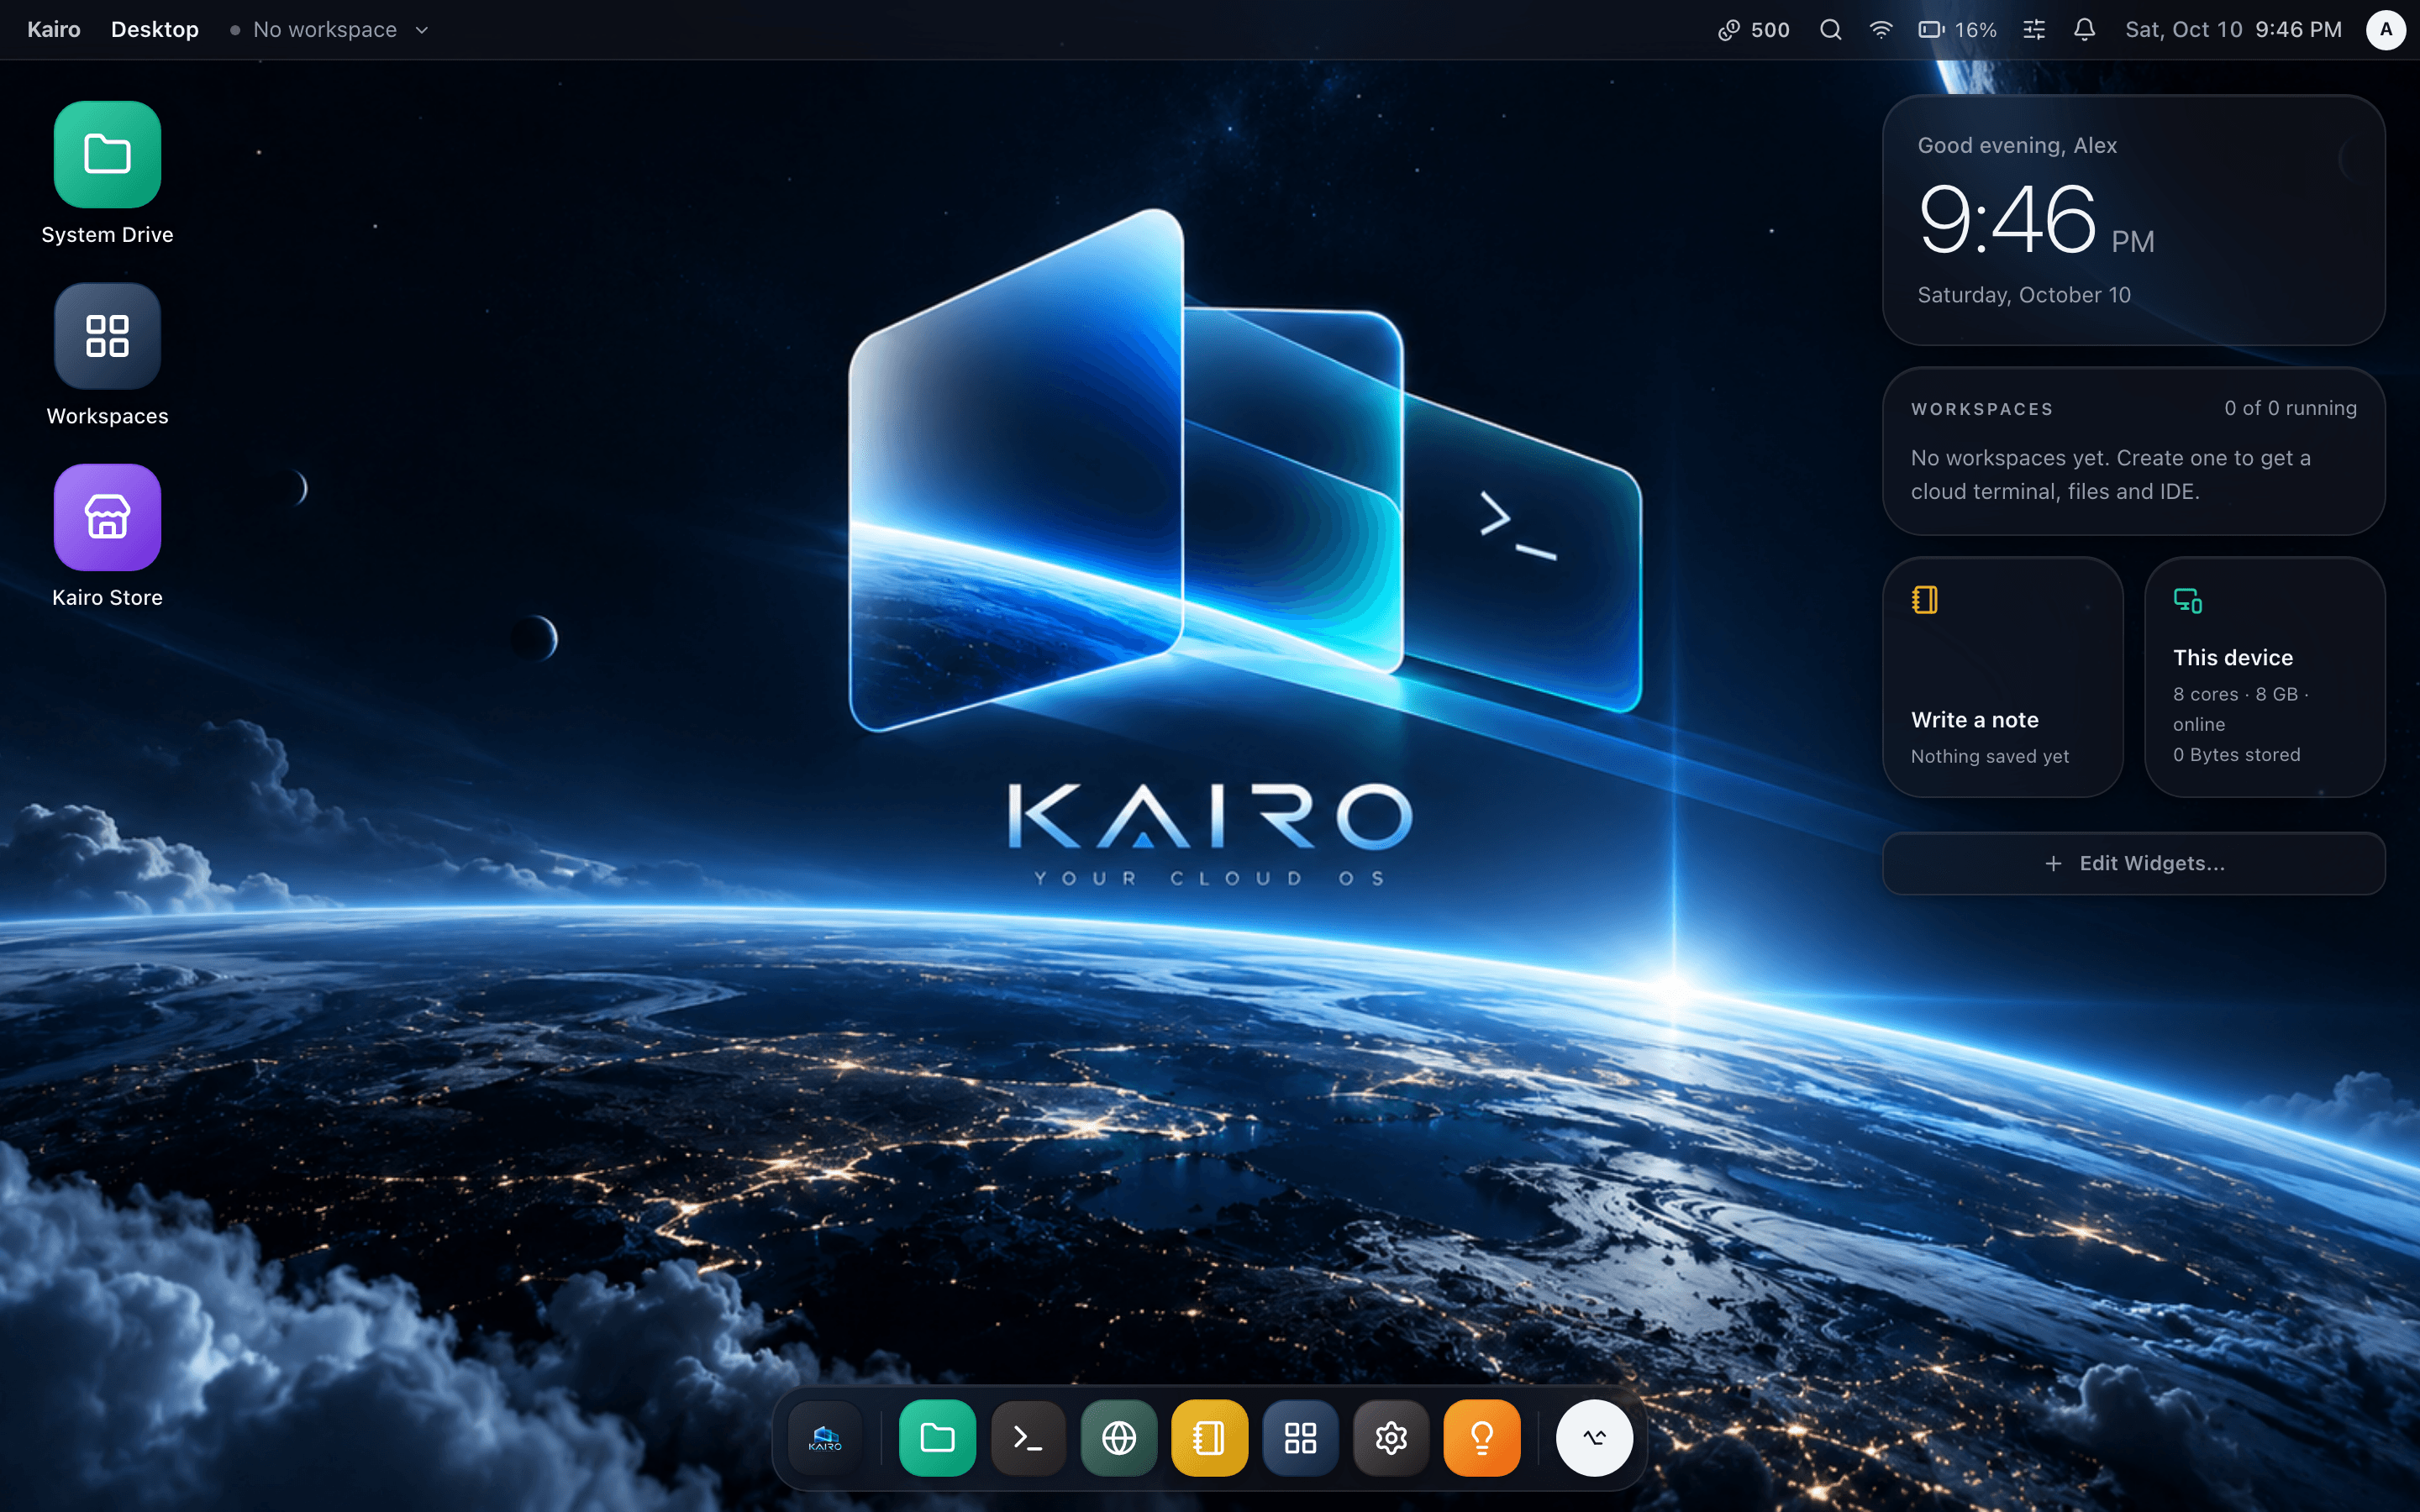Image resolution: width=2420 pixels, height=1512 pixels.
Task: Open search from the top bar magnifier
Action: pos(1830,30)
